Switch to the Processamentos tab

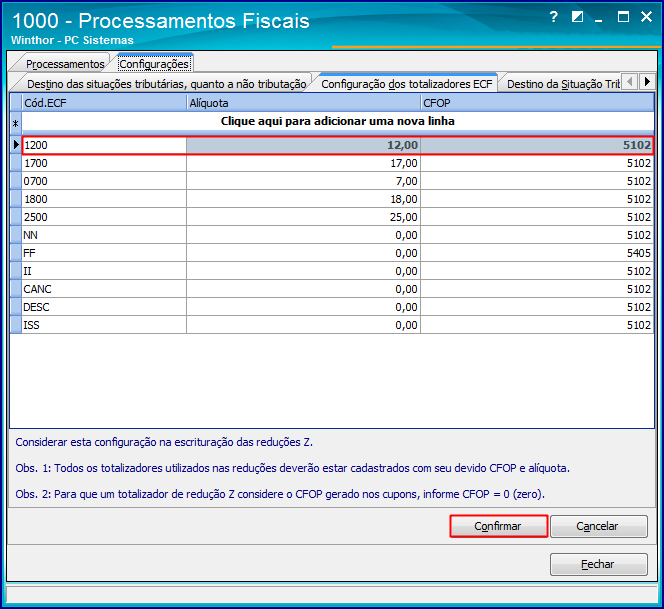[65, 64]
